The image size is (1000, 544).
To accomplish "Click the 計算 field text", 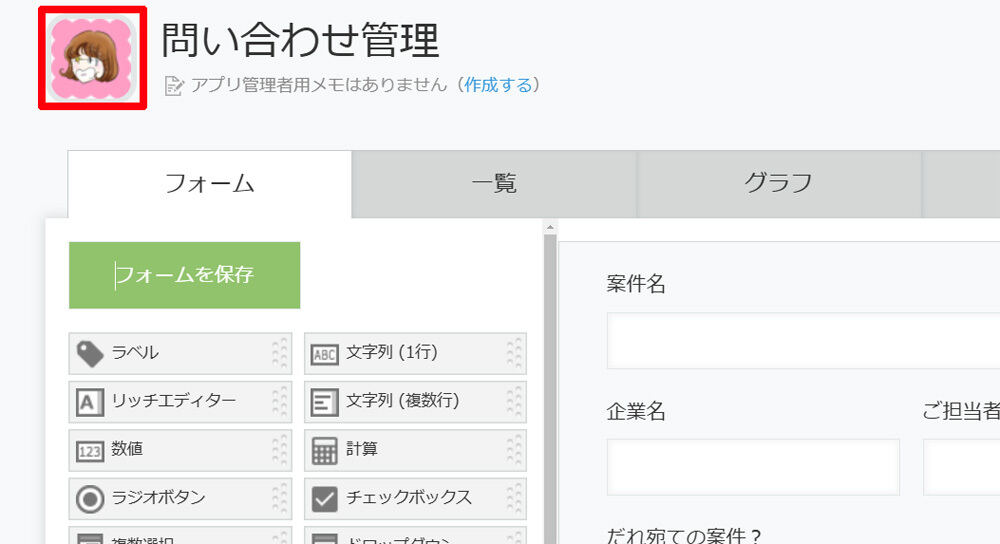I will pos(362,449).
